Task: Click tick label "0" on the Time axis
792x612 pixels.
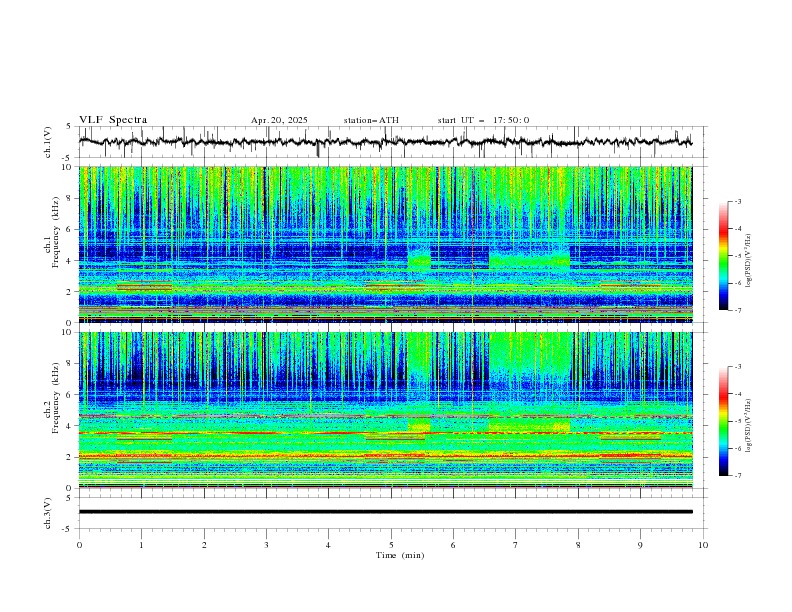Action: click(79, 545)
